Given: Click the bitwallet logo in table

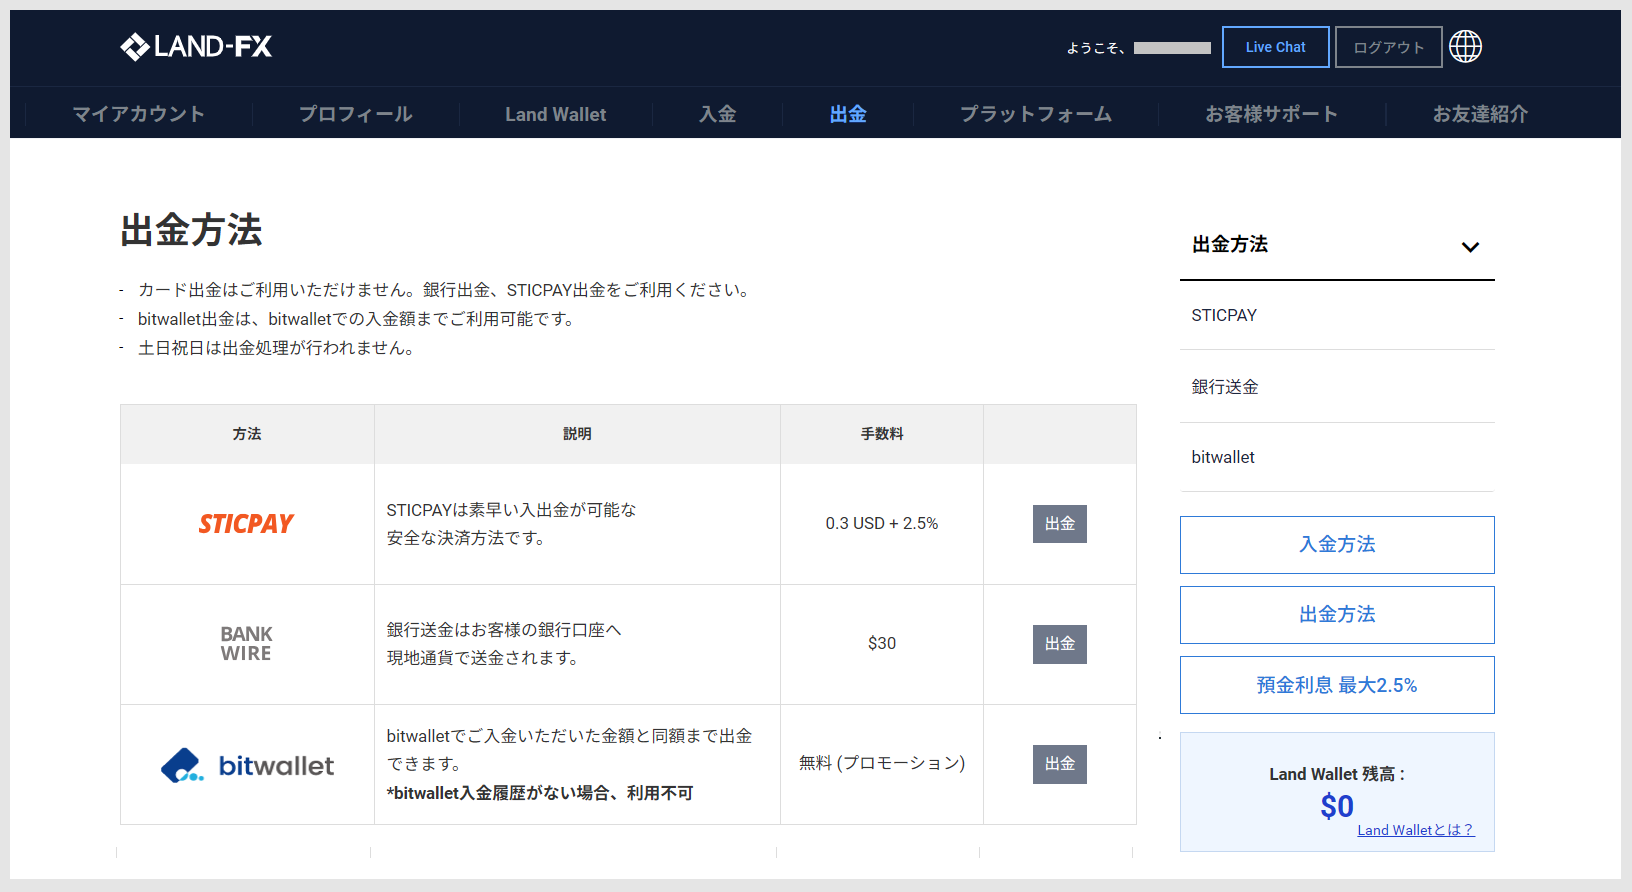Looking at the screenshot, I should click(247, 765).
